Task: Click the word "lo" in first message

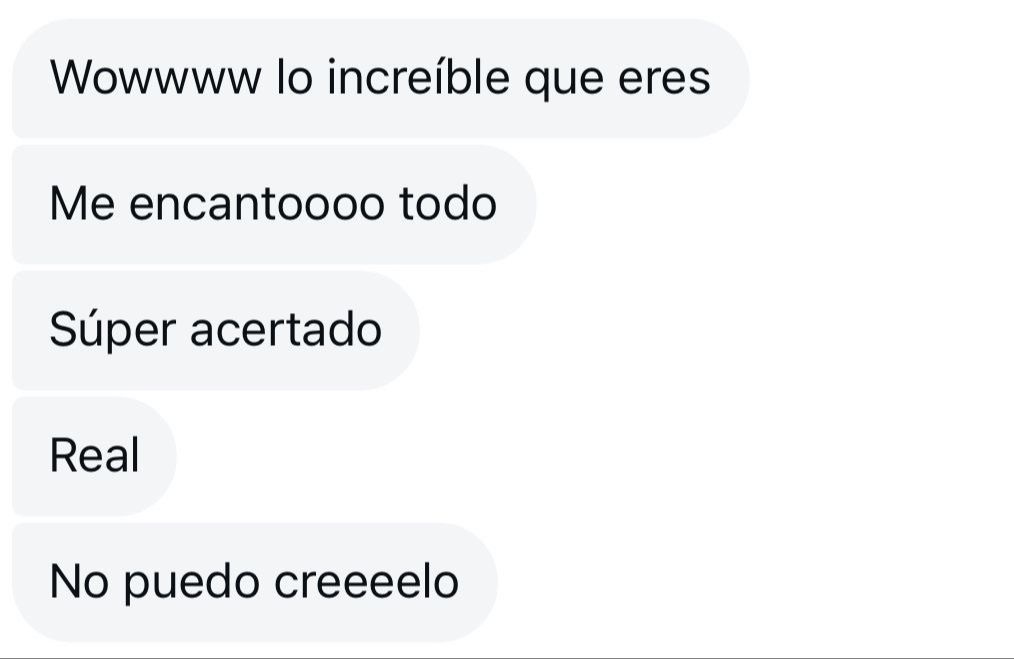Action: tap(294, 78)
